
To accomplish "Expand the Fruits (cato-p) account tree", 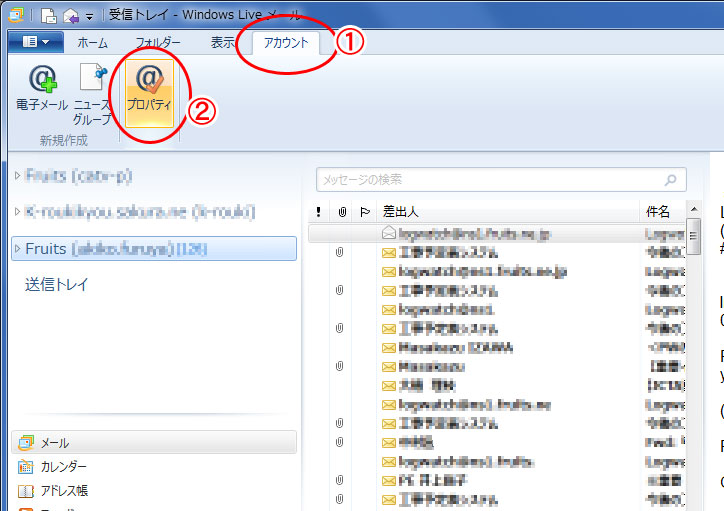I will pos(17,176).
